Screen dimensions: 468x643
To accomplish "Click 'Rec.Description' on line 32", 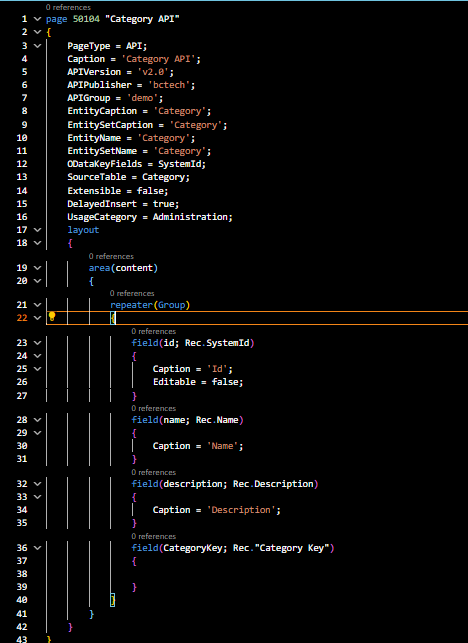I will (x=273, y=484).
